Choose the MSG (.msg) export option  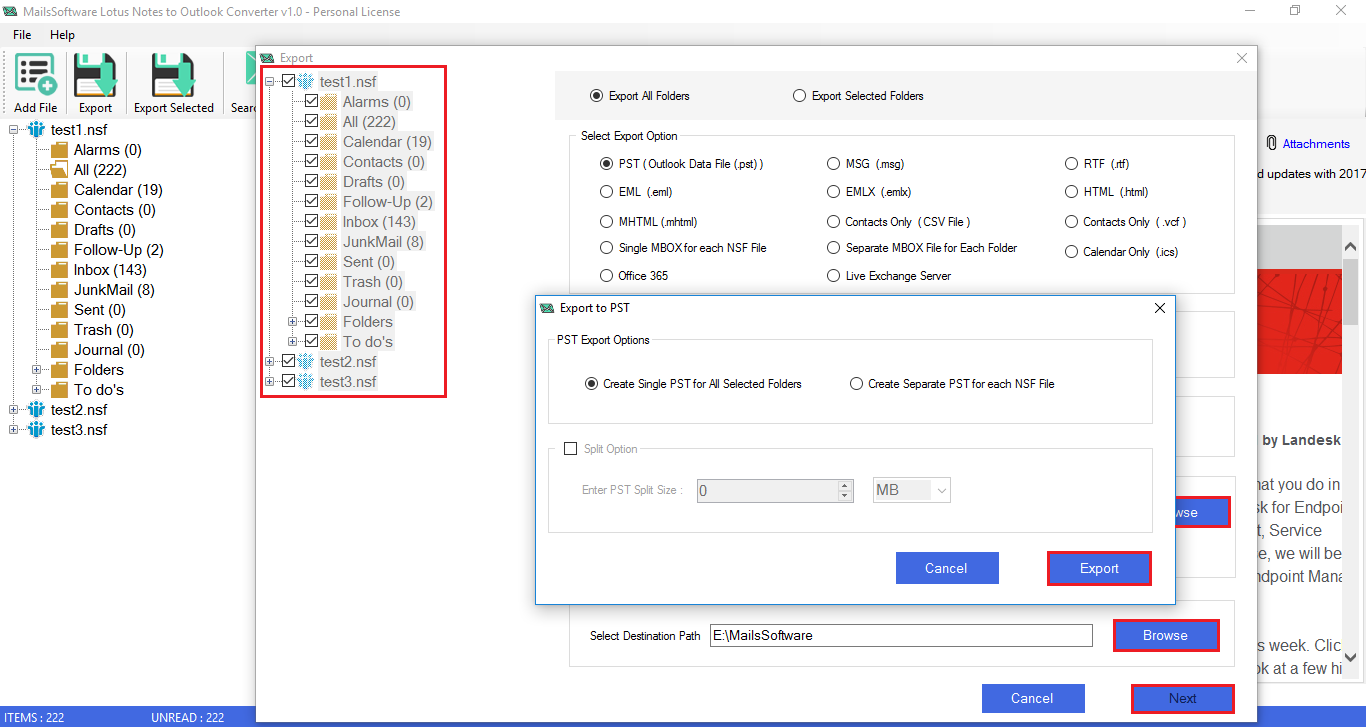pos(834,164)
